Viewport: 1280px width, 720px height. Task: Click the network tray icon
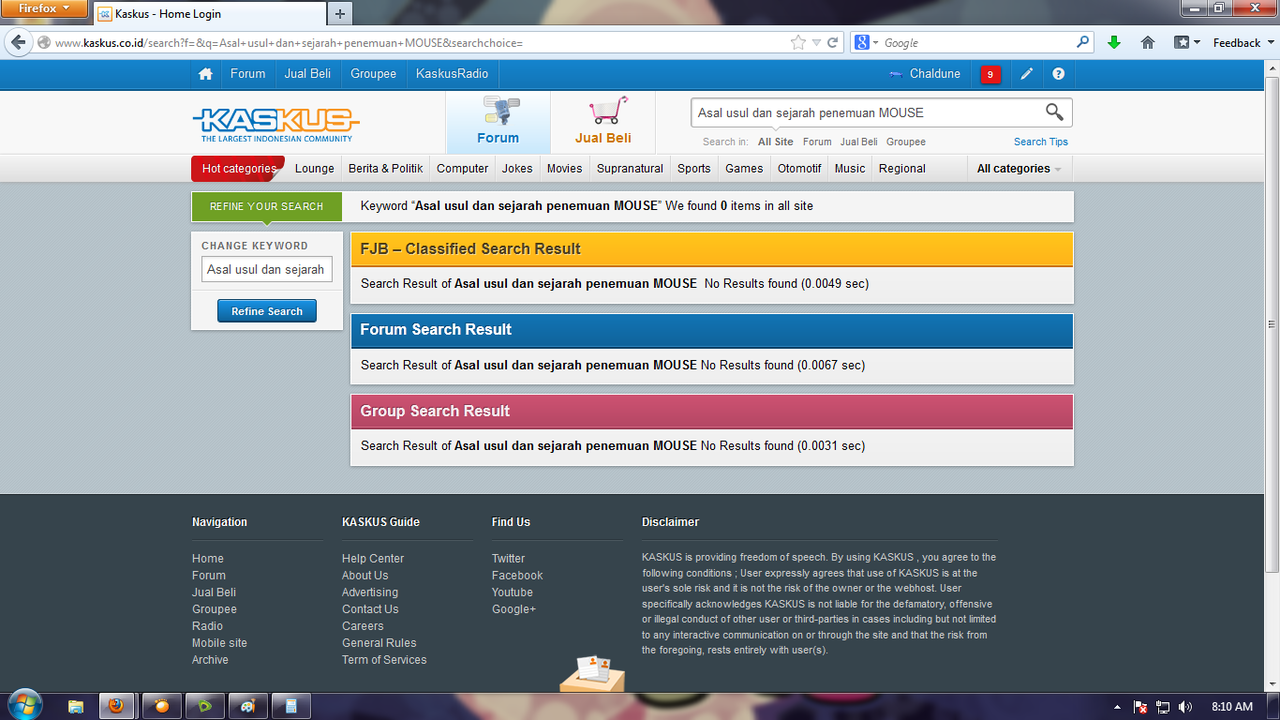[1163, 707]
